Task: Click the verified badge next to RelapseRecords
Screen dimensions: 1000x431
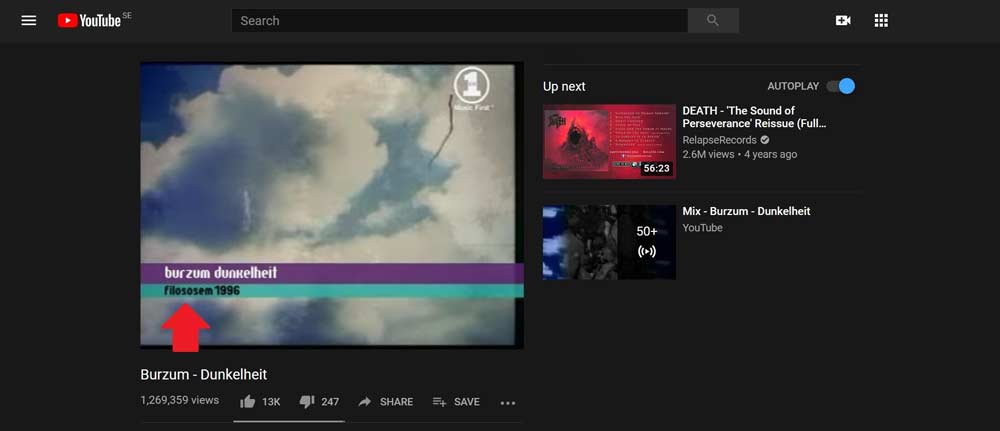Action: [x=765, y=140]
